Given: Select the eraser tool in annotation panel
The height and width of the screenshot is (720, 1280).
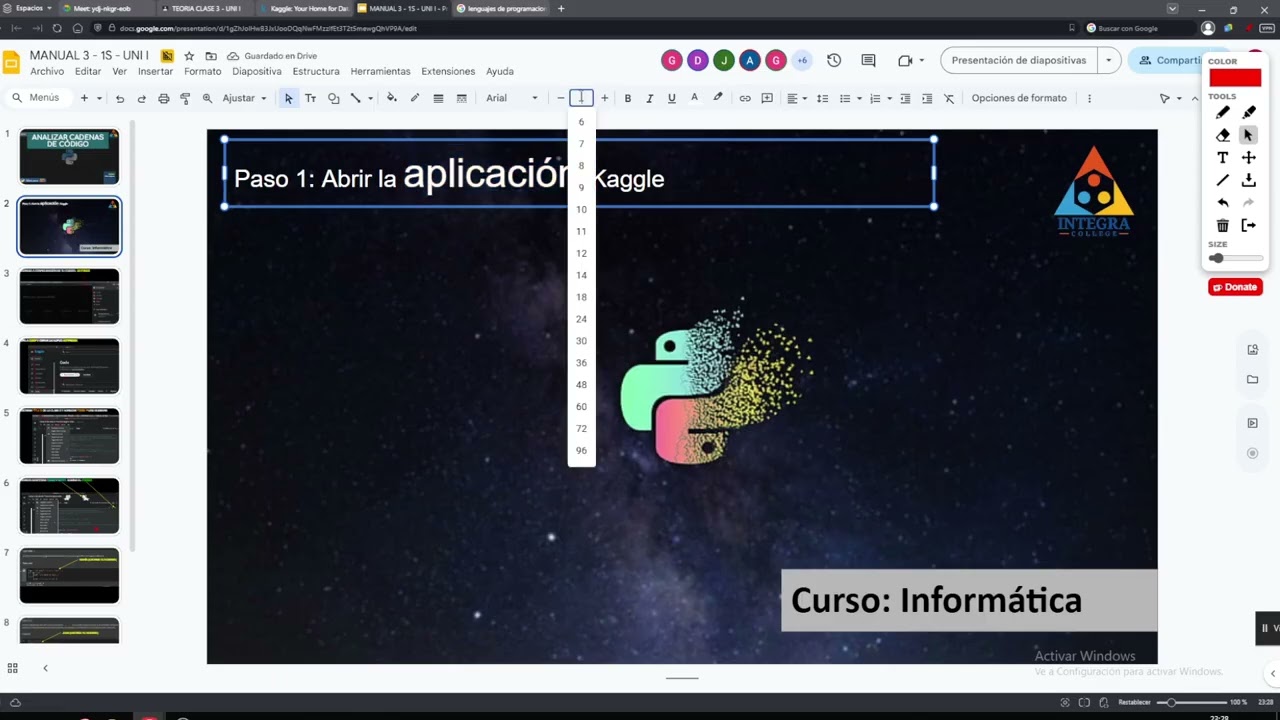Looking at the screenshot, I should click(1222, 135).
